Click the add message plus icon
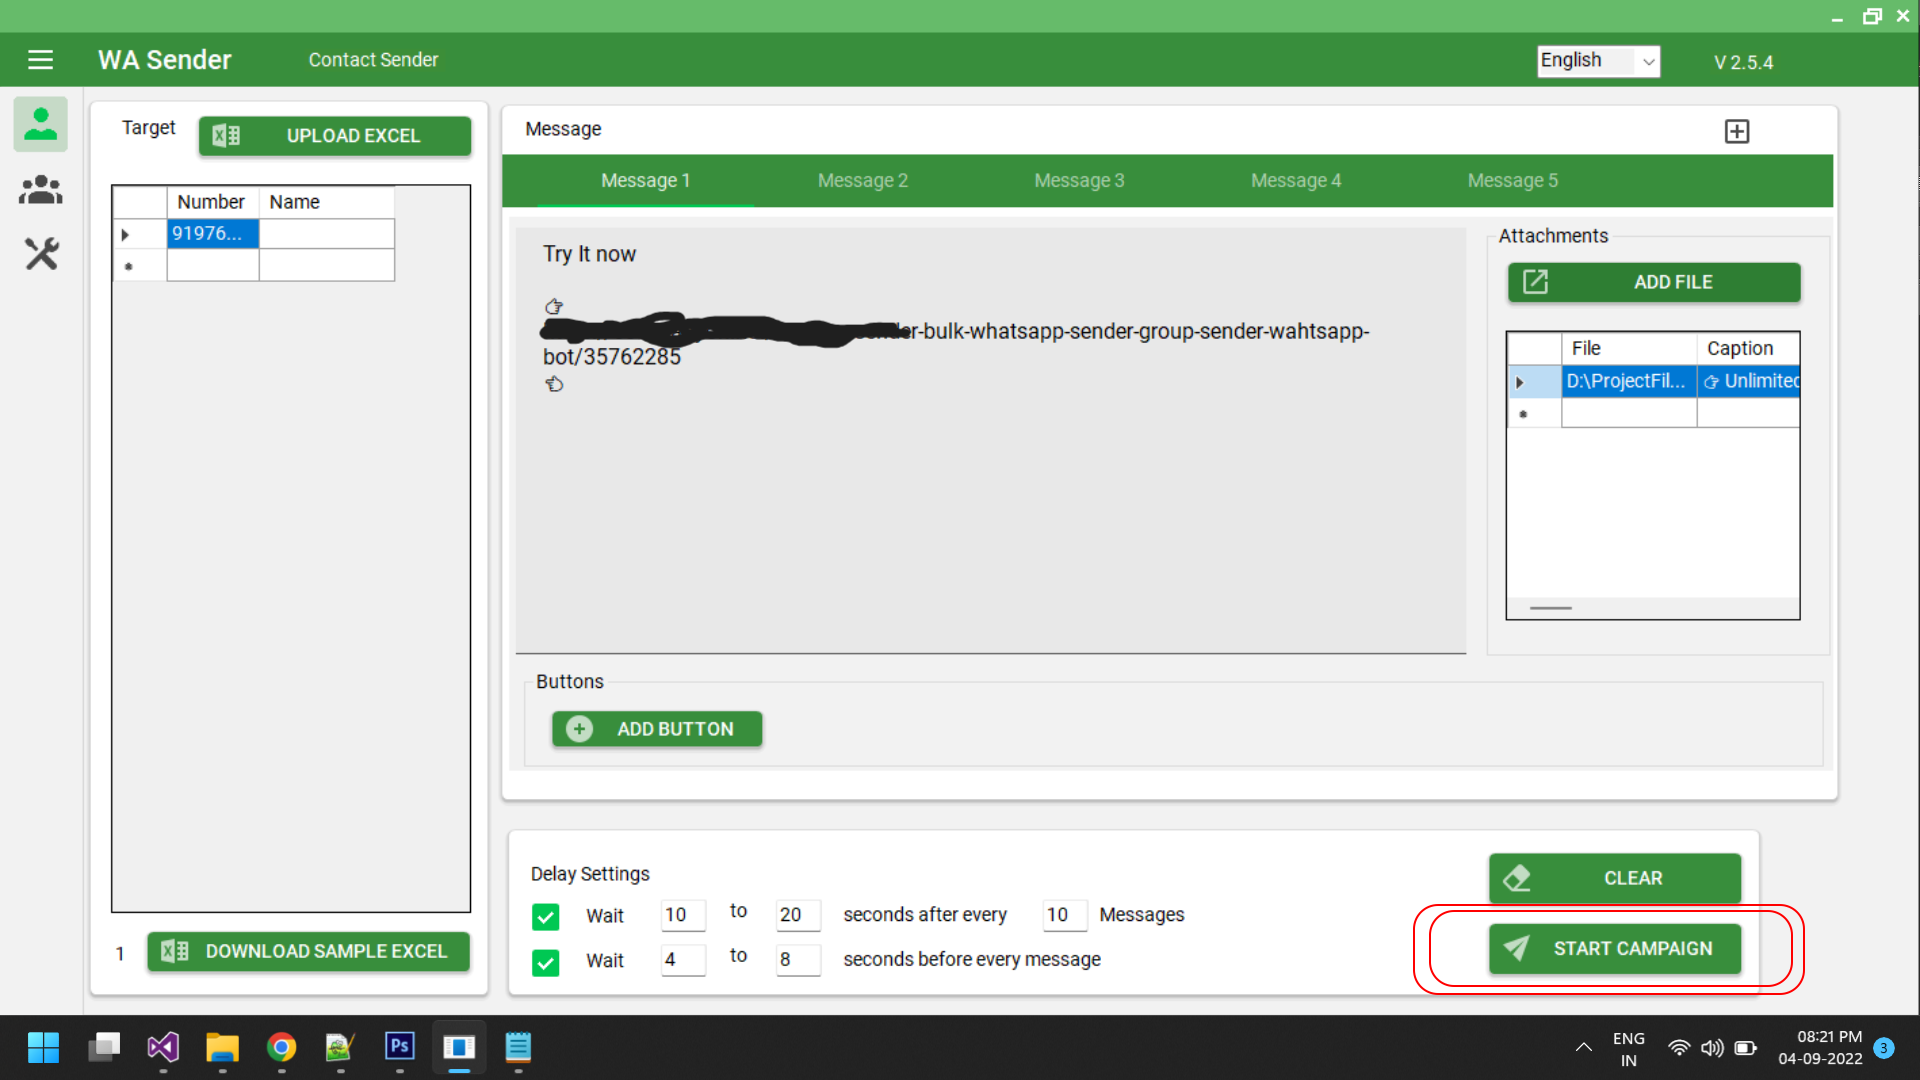1920x1080 pixels. (x=1737, y=131)
